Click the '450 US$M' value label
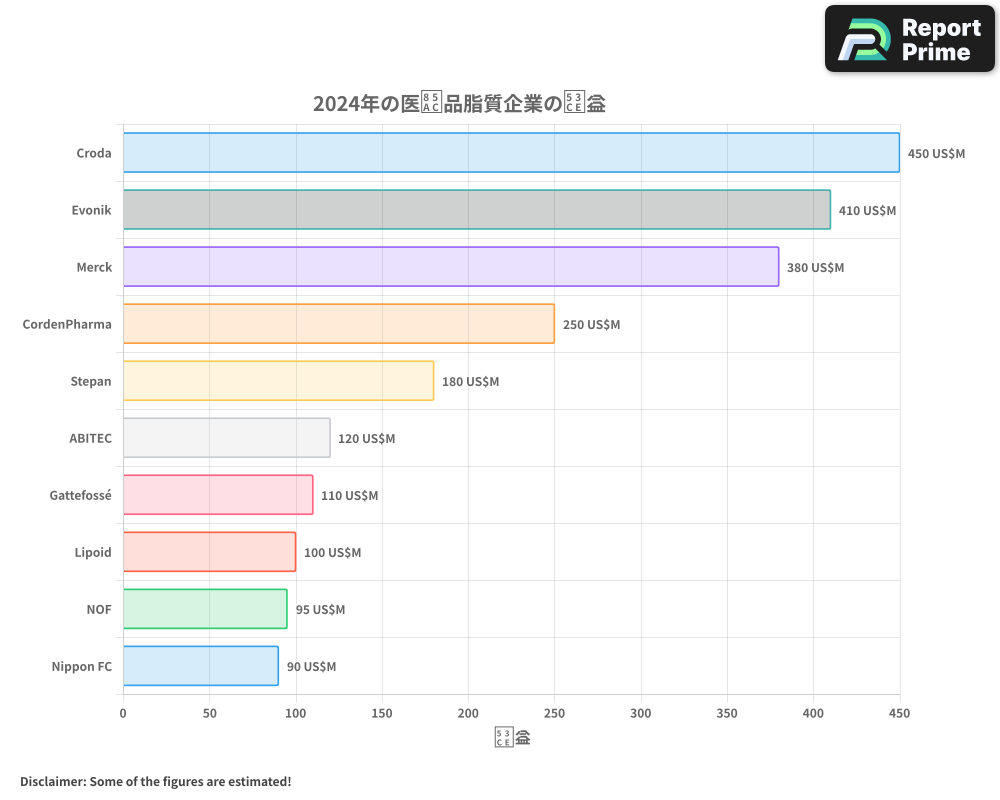1000x800 pixels. click(934, 153)
